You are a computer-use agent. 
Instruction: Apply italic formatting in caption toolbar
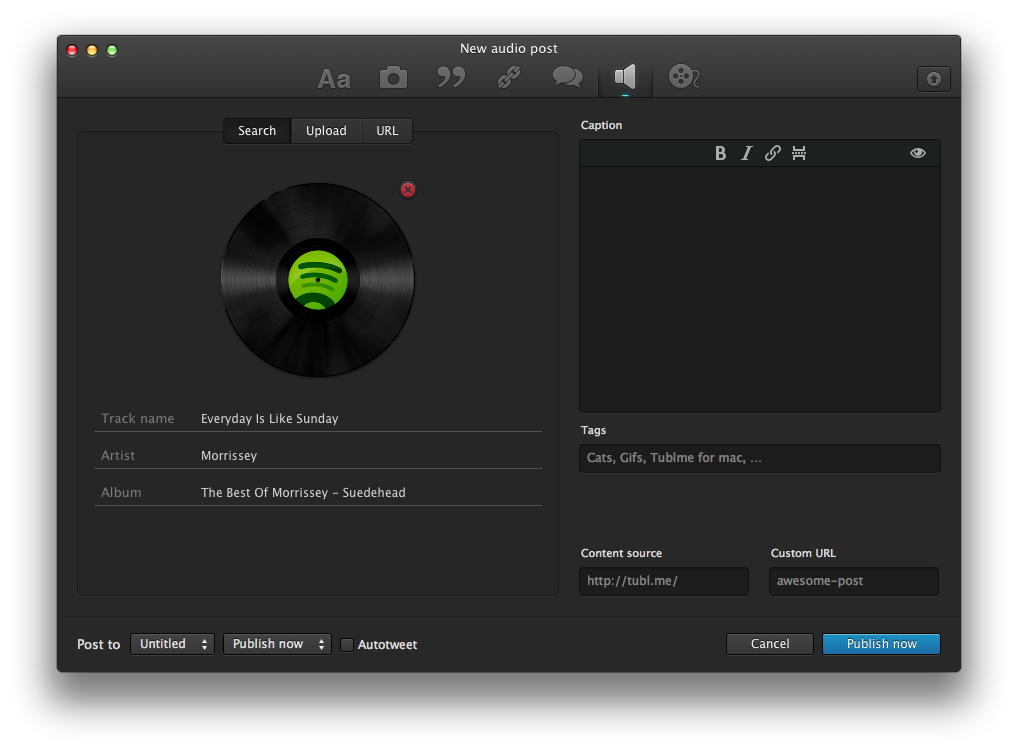coord(747,153)
